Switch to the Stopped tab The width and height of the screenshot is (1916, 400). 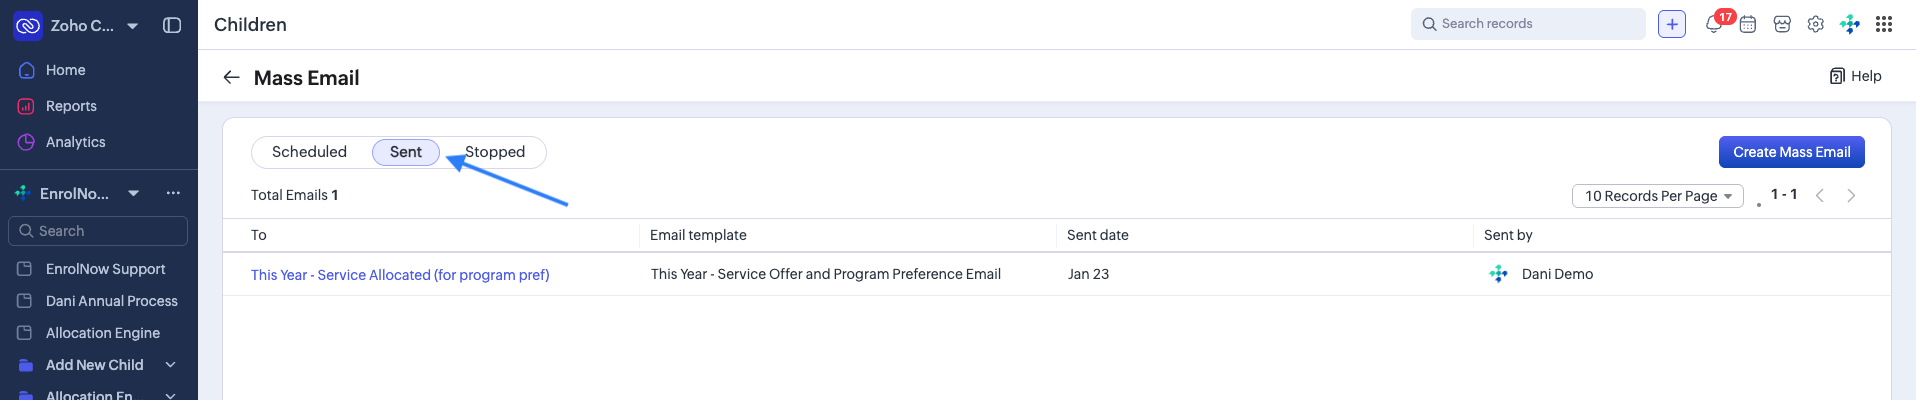[x=495, y=152]
